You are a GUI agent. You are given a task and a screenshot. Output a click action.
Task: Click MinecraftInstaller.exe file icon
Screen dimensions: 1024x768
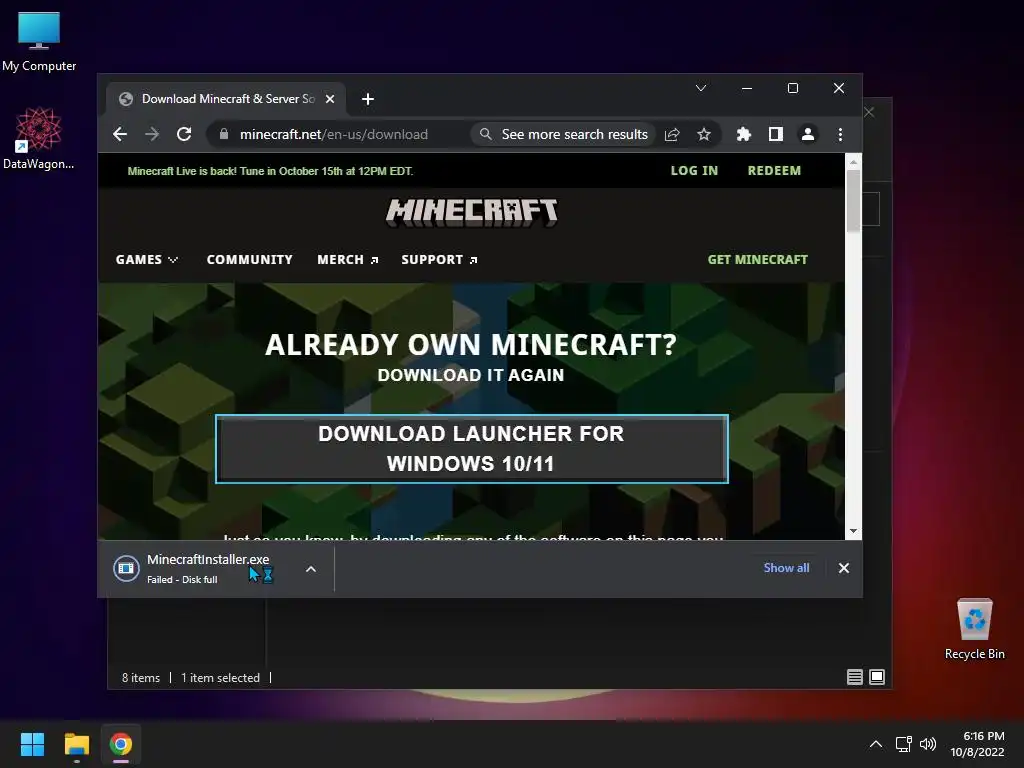tap(126, 569)
